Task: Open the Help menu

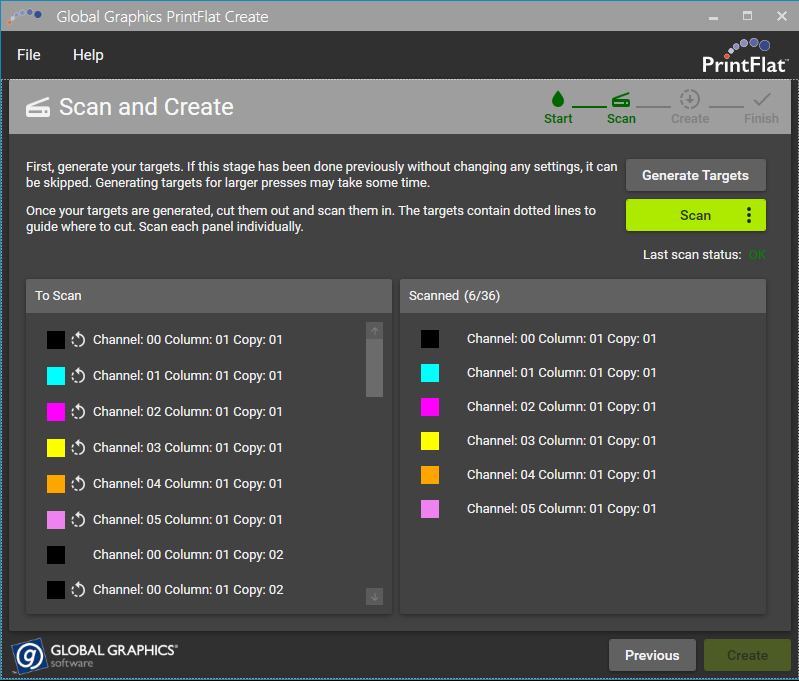Action: pyautogui.click(x=88, y=55)
